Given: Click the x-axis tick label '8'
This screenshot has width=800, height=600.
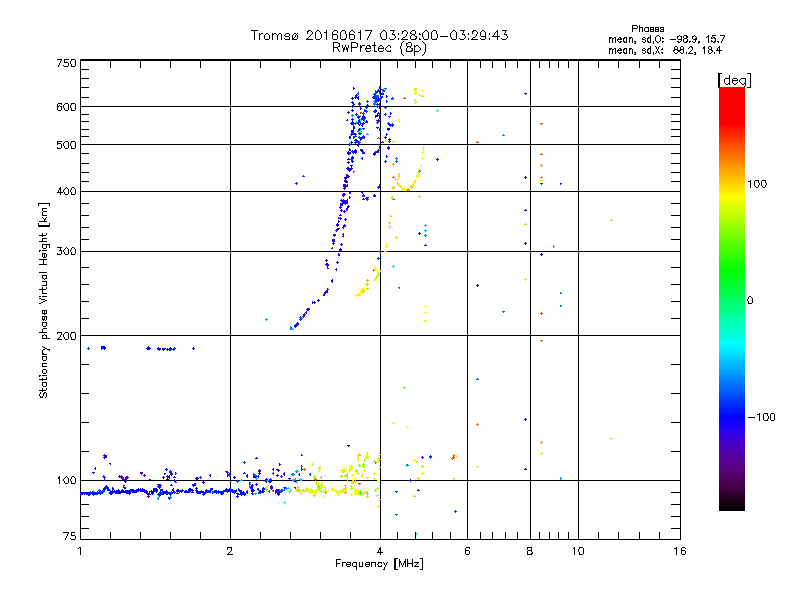Looking at the screenshot, I should (x=530, y=551).
